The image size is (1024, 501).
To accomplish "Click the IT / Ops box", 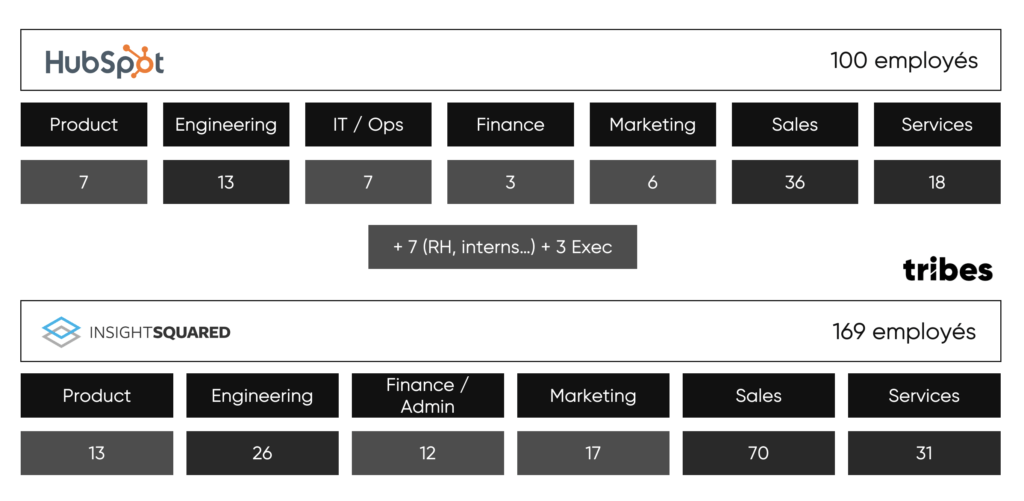I will click(368, 124).
